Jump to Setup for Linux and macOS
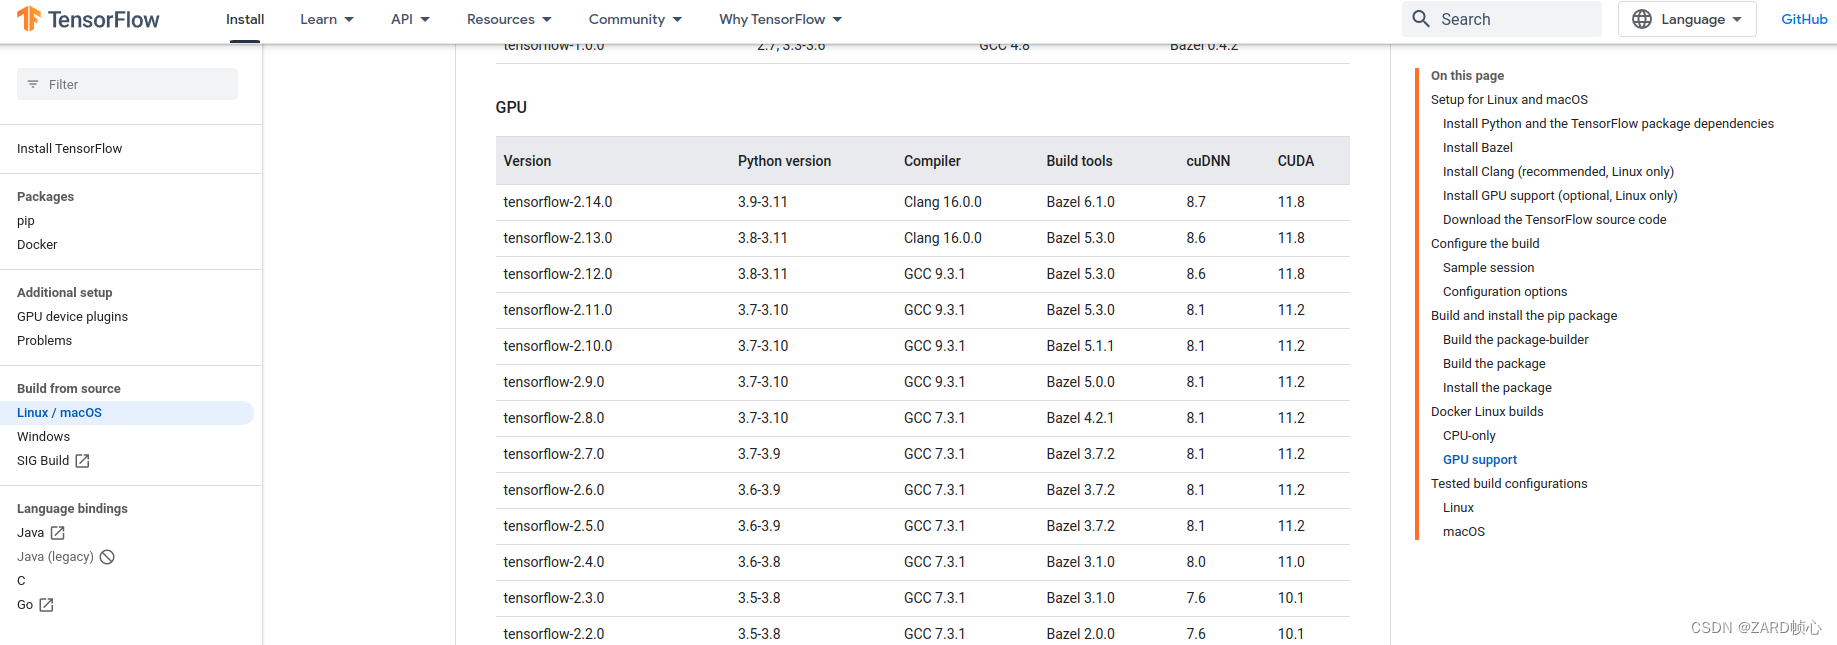1837x645 pixels. (x=1509, y=100)
